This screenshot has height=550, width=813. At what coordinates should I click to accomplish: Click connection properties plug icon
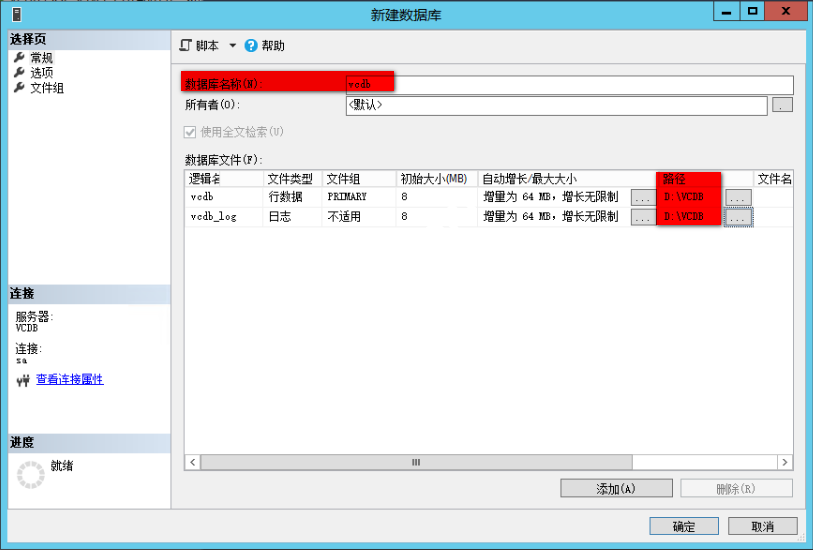[23, 380]
